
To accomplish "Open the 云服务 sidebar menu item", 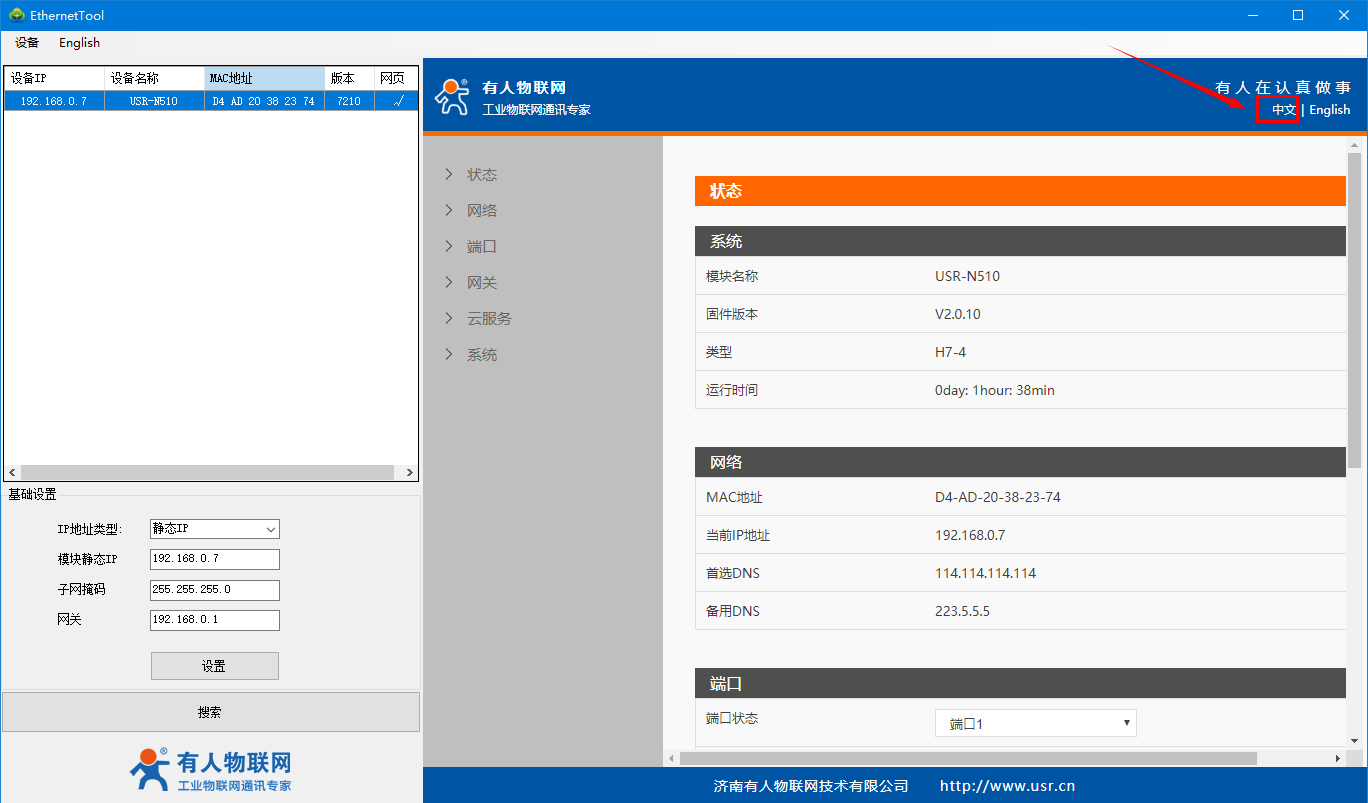I will coord(488,319).
